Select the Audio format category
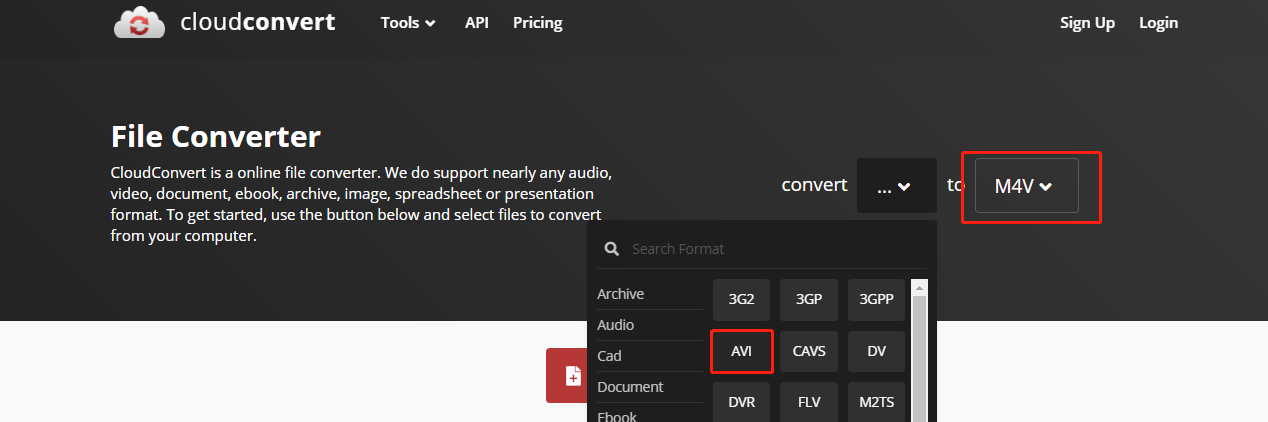The height and width of the screenshot is (422, 1268). pyautogui.click(x=616, y=325)
